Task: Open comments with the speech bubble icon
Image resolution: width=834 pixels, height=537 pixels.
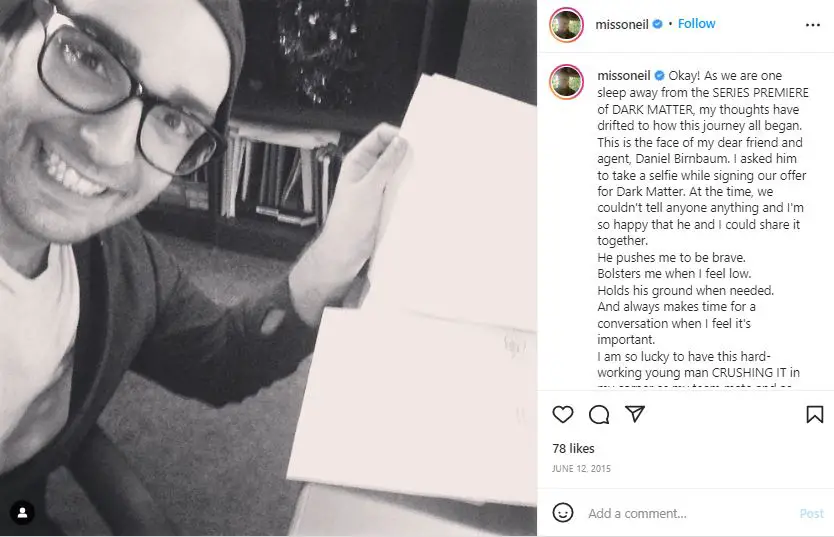Action: pyautogui.click(x=599, y=414)
